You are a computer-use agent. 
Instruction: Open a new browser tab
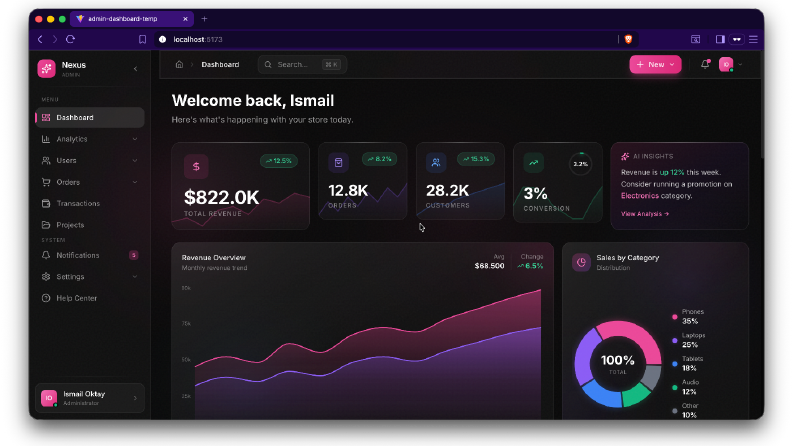point(204,19)
